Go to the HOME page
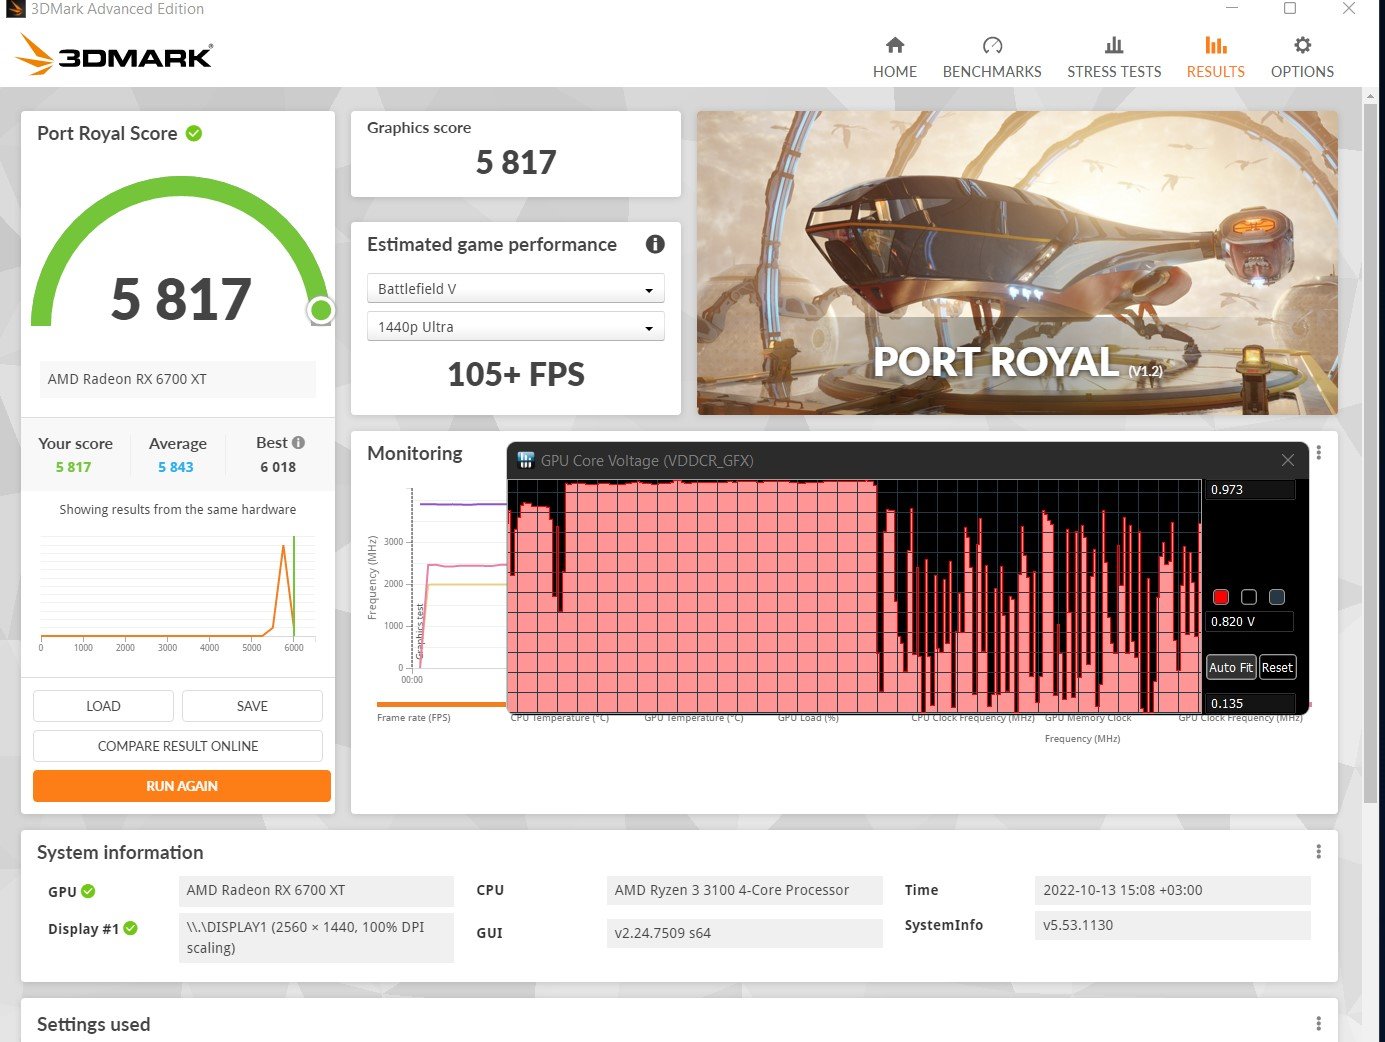This screenshot has width=1385, height=1042. coord(894,58)
